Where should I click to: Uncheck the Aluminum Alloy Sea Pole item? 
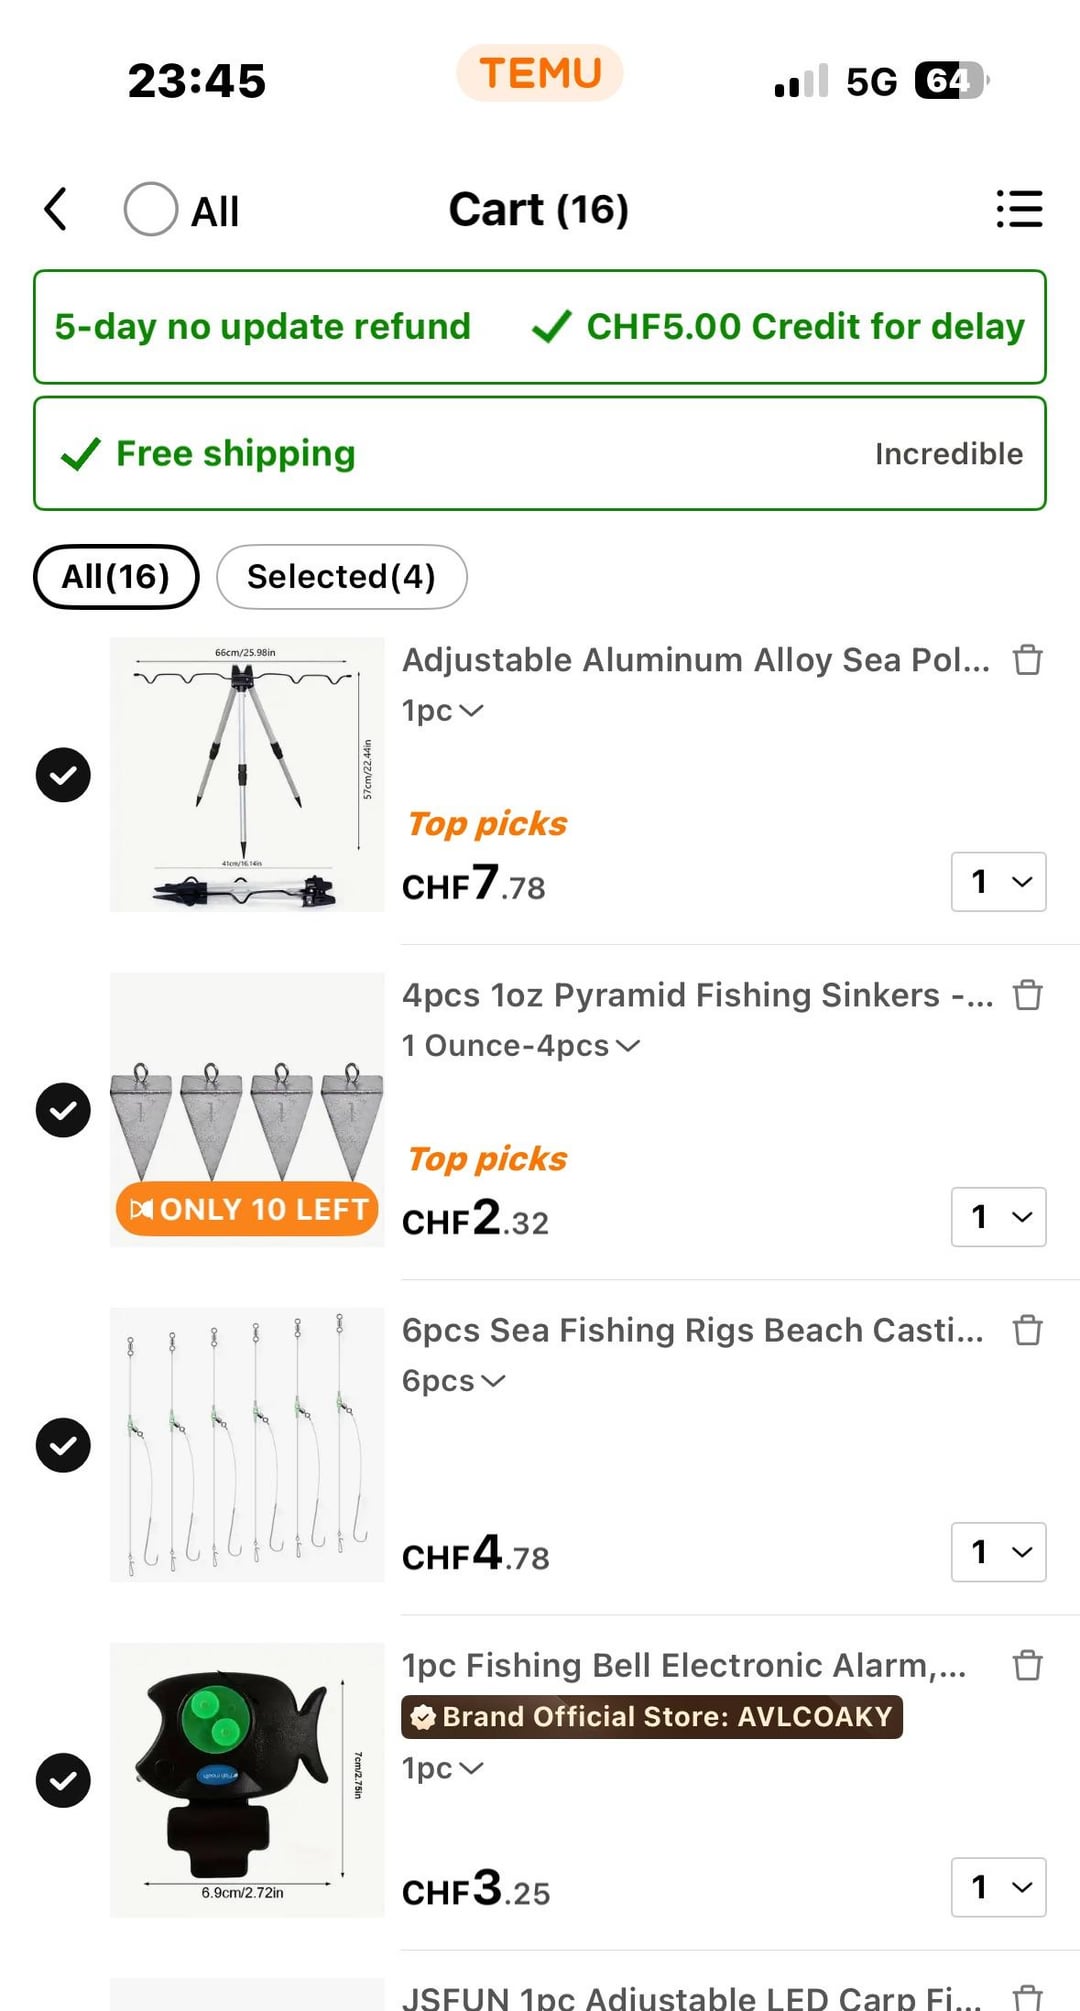point(63,775)
